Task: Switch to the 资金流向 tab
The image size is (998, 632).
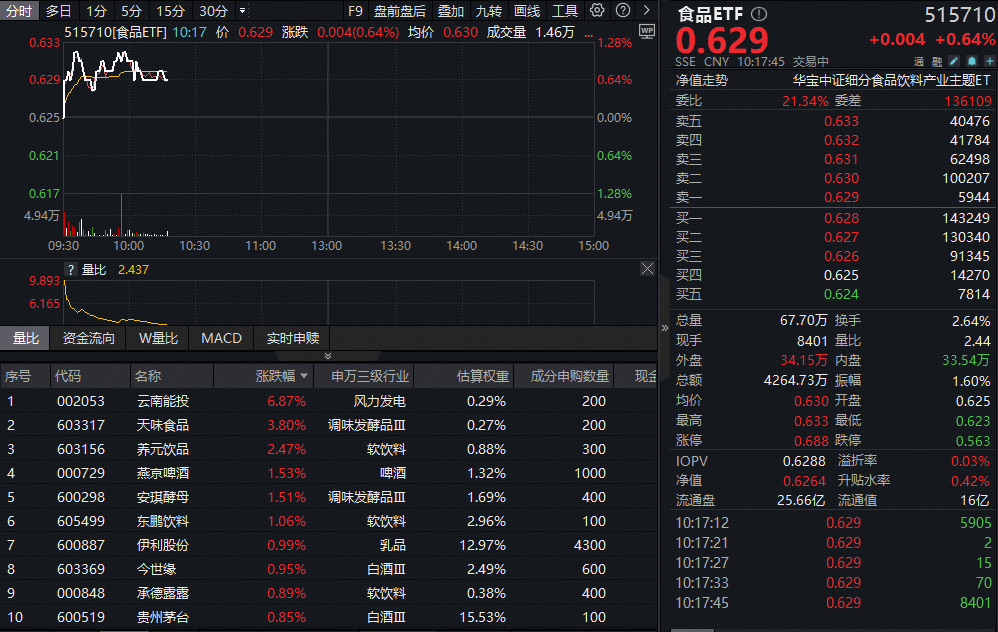Action: pos(88,338)
